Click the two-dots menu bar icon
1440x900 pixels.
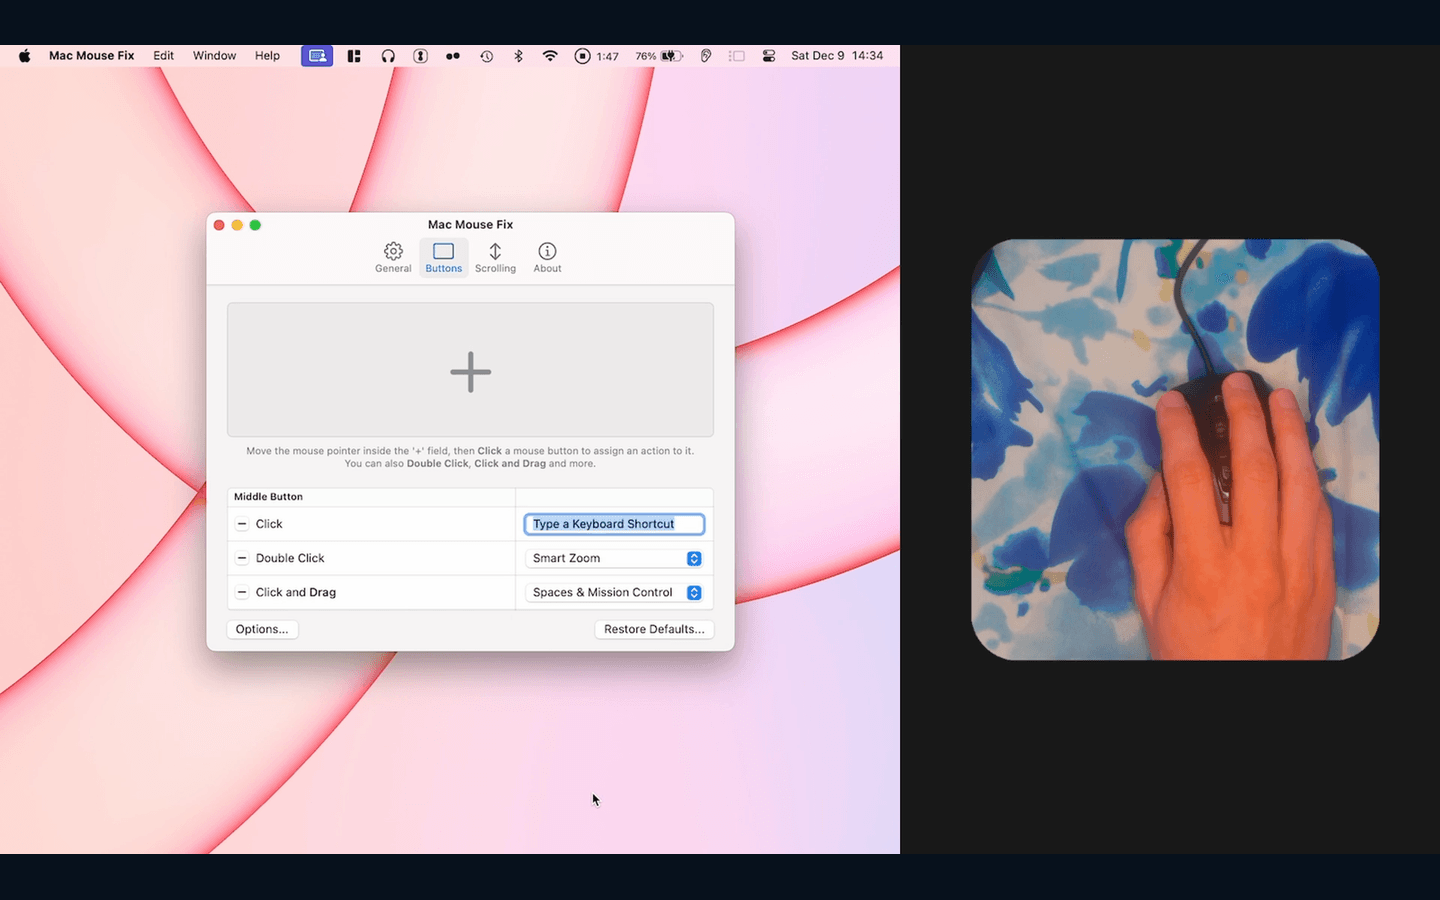pos(453,56)
